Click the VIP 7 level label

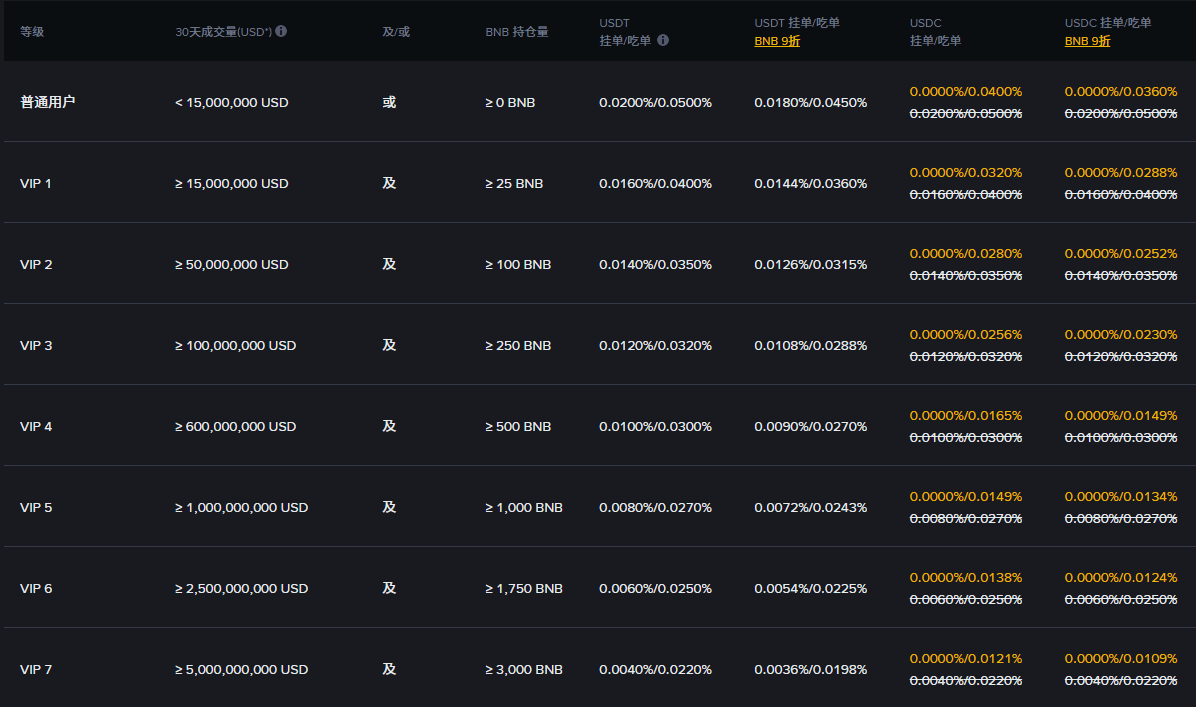[36, 669]
